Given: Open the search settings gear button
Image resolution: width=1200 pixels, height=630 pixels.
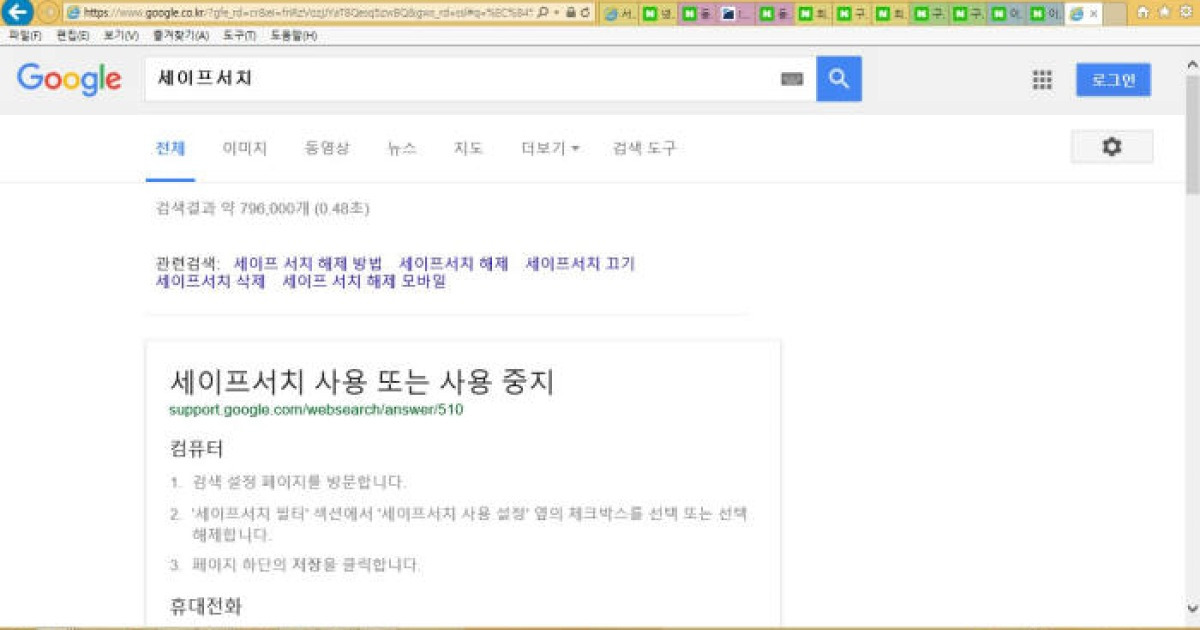Looking at the screenshot, I should tap(1112, 147).
